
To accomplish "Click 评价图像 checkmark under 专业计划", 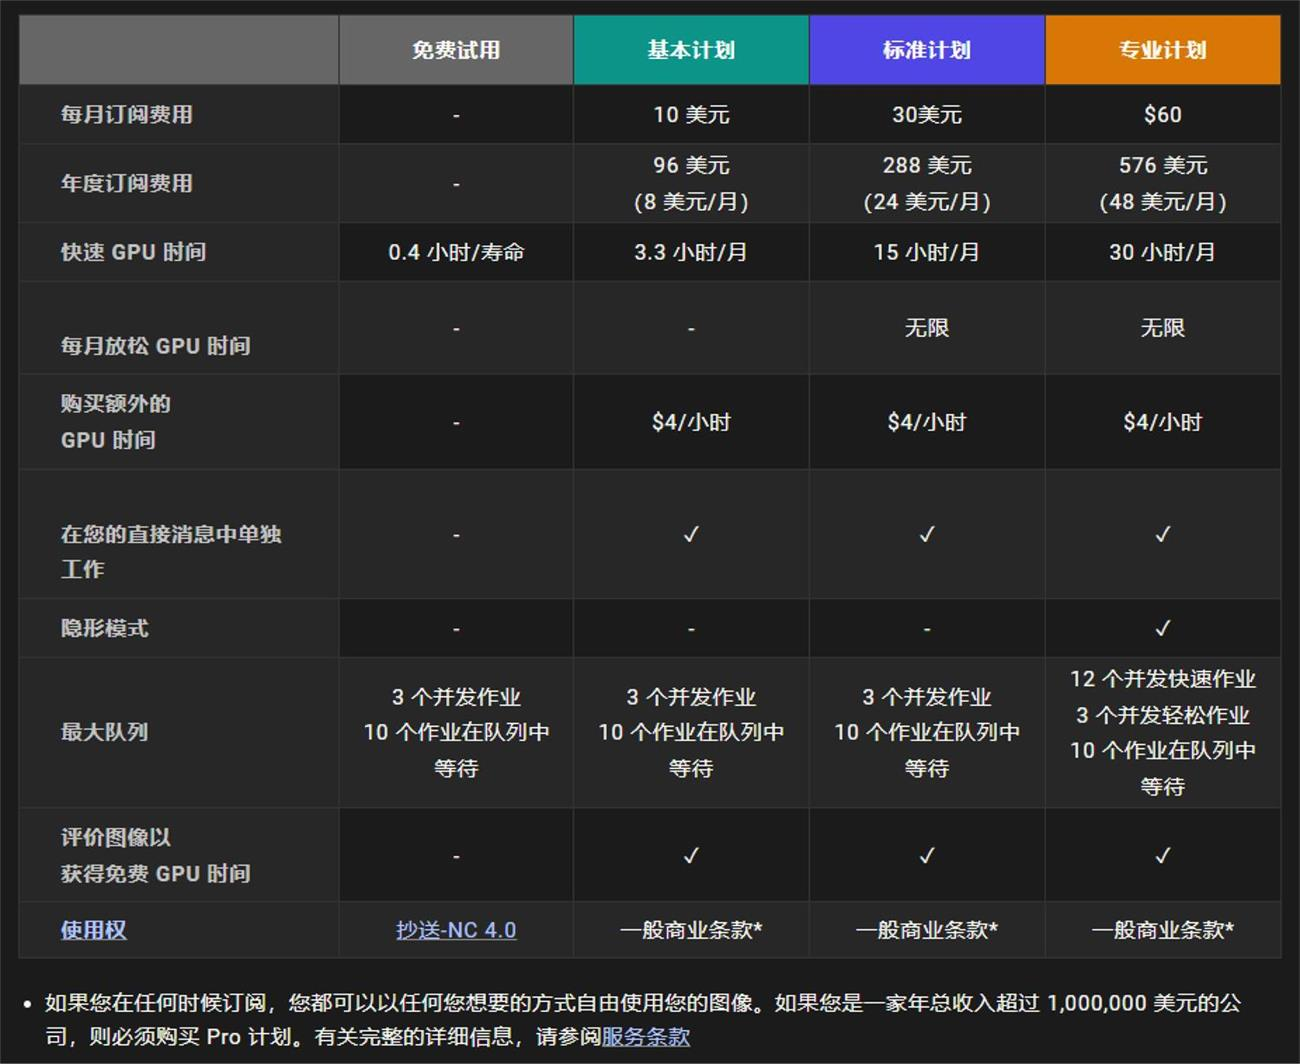I will tap(1163, 856).
